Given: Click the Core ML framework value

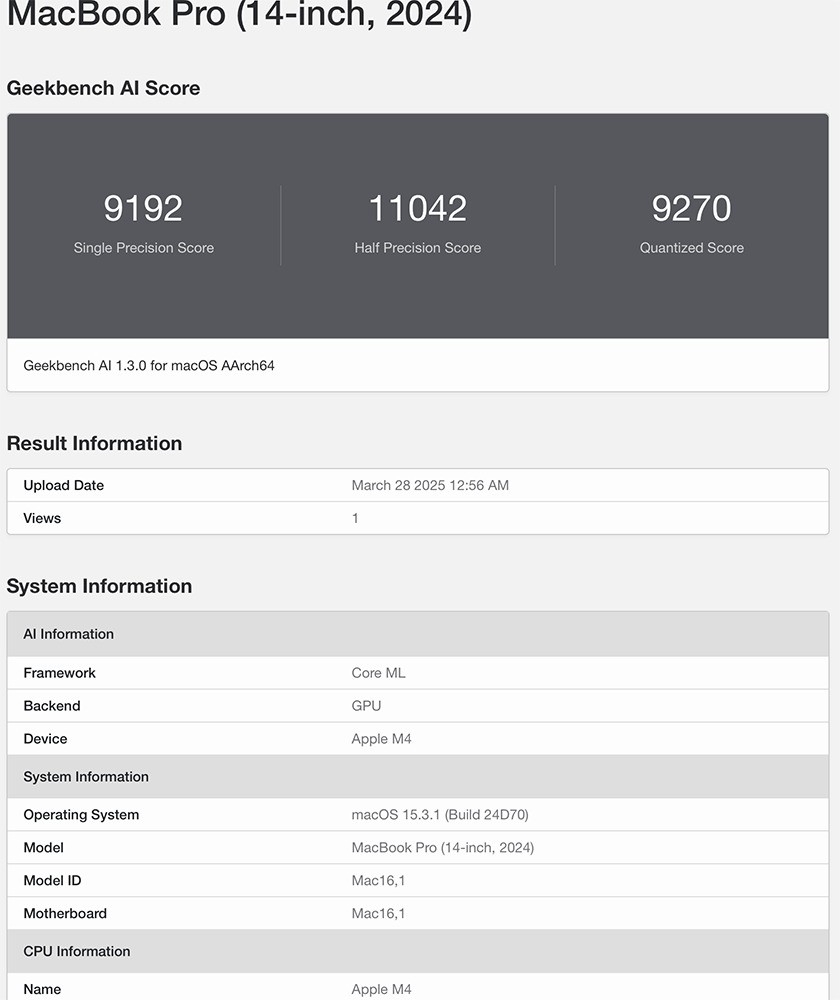Looking at the screenshot, I should point(378,673).
